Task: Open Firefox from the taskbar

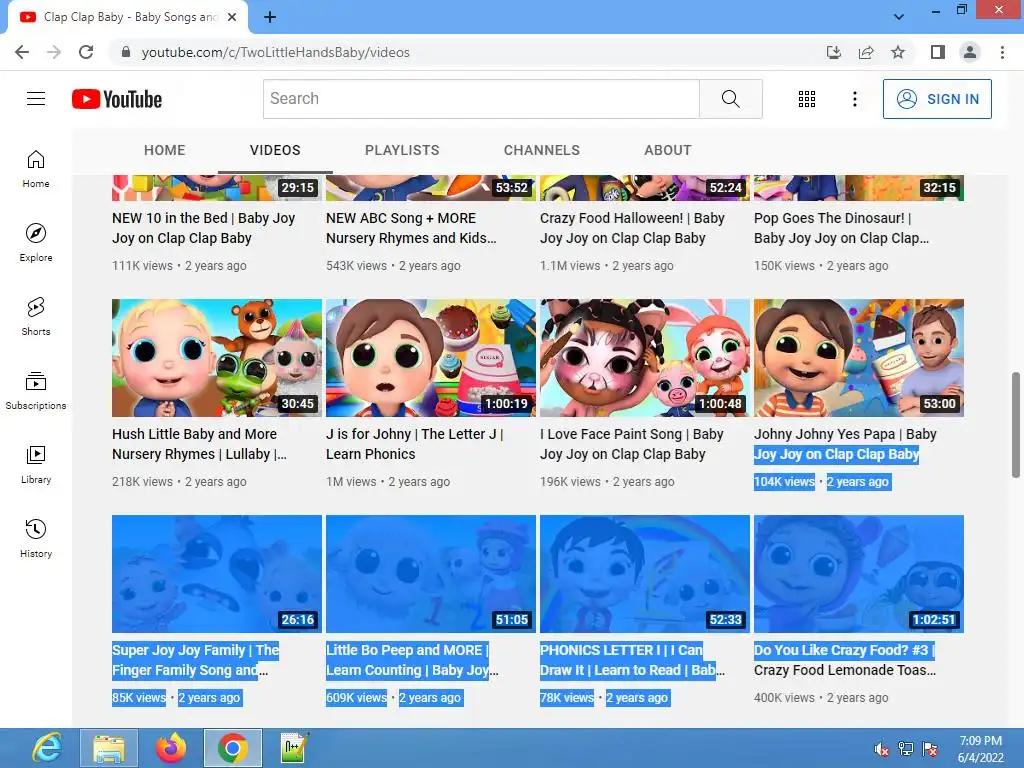Action: [171, 748]
